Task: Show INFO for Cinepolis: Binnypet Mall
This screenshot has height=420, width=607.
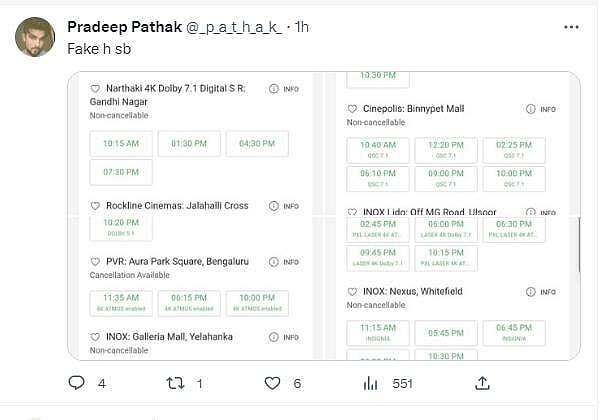Action: [541, 109]
